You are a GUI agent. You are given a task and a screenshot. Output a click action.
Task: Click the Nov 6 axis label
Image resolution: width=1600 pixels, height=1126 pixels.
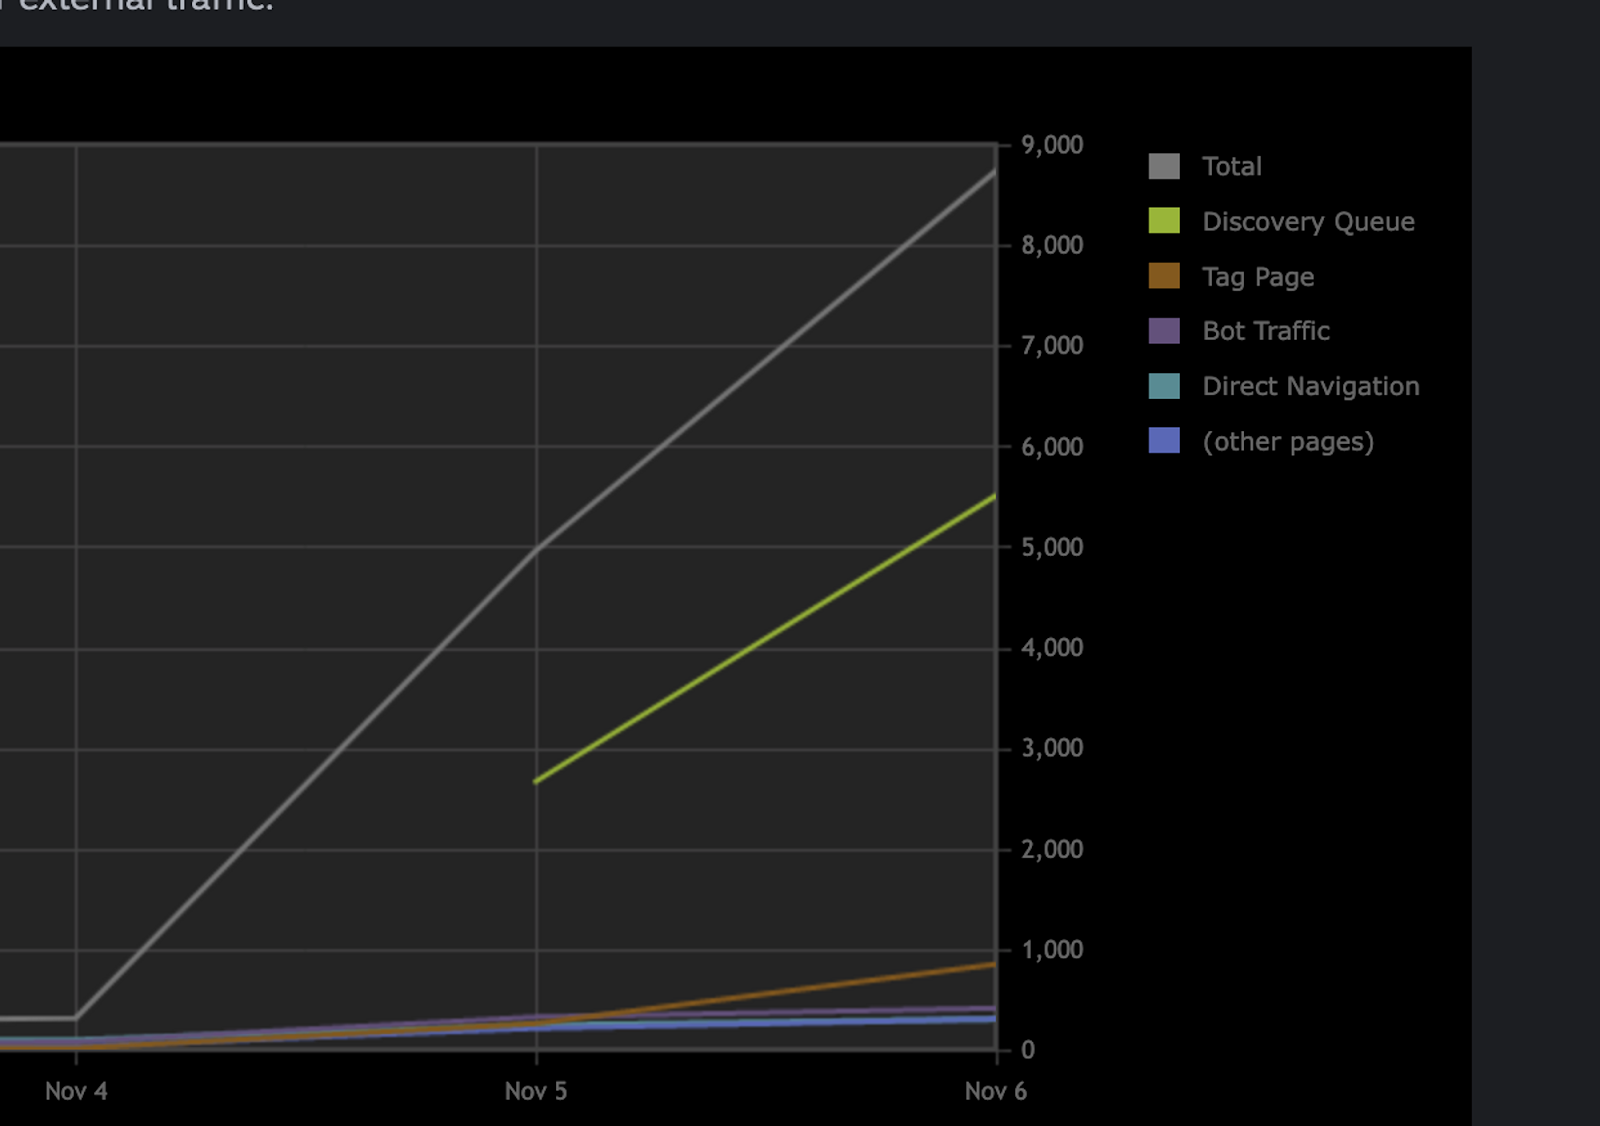click(x=996, y=1091)
